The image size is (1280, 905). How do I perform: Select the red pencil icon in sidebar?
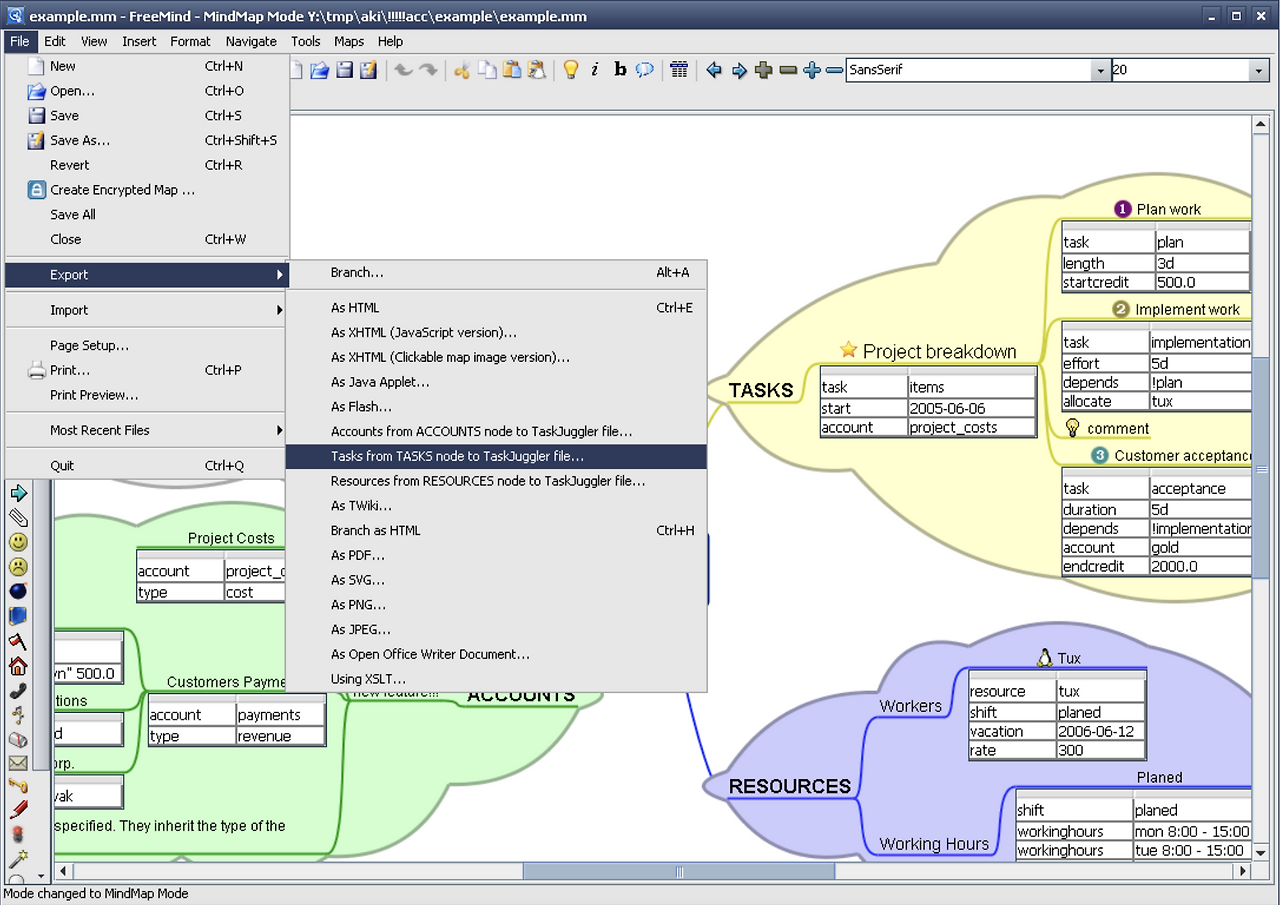pos(18,810)
